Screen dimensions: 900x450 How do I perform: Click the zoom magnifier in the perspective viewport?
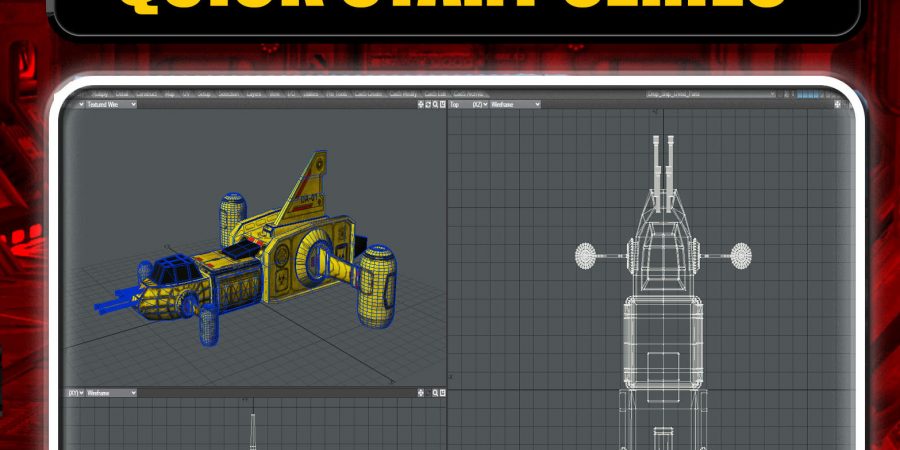click(x=434, y=104)
